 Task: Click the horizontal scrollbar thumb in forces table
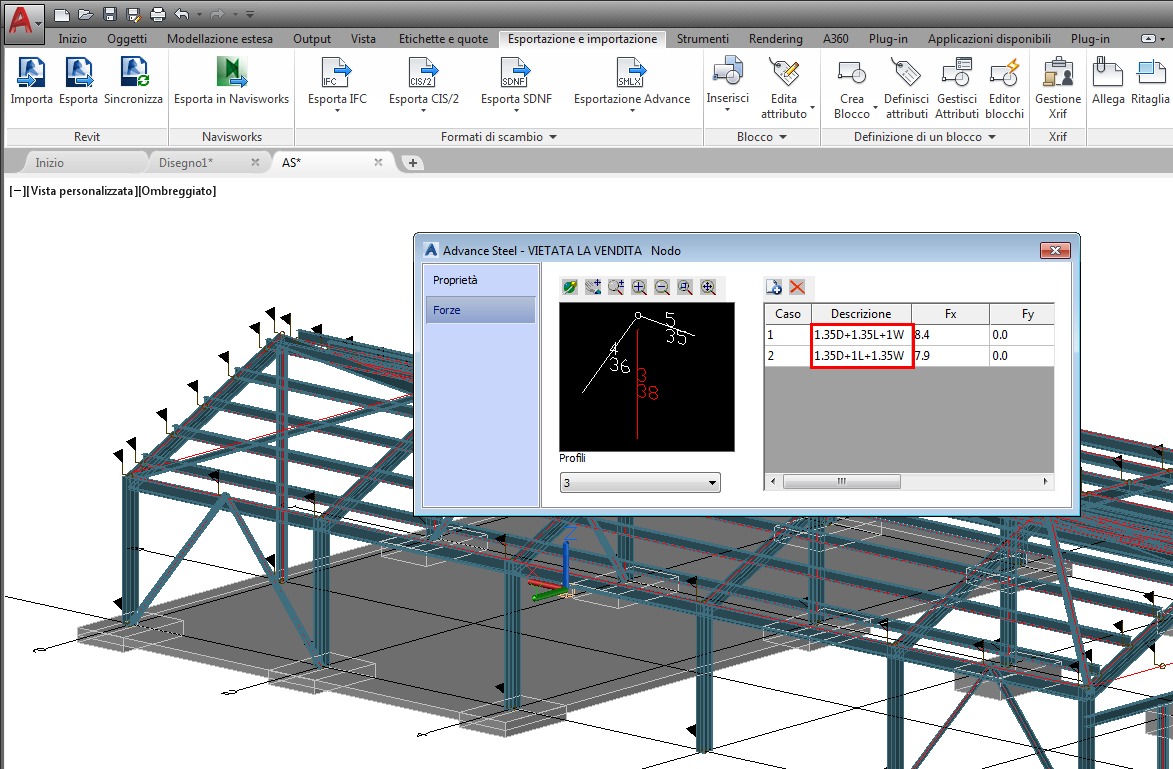842,481
